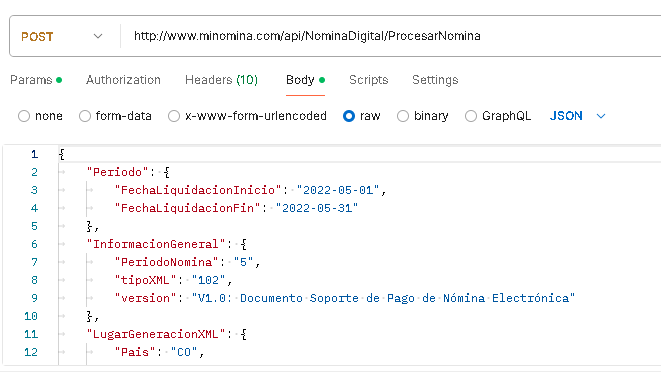
Task: Choose x-www-form-urlencoded body option
Action: coord(174,116)
